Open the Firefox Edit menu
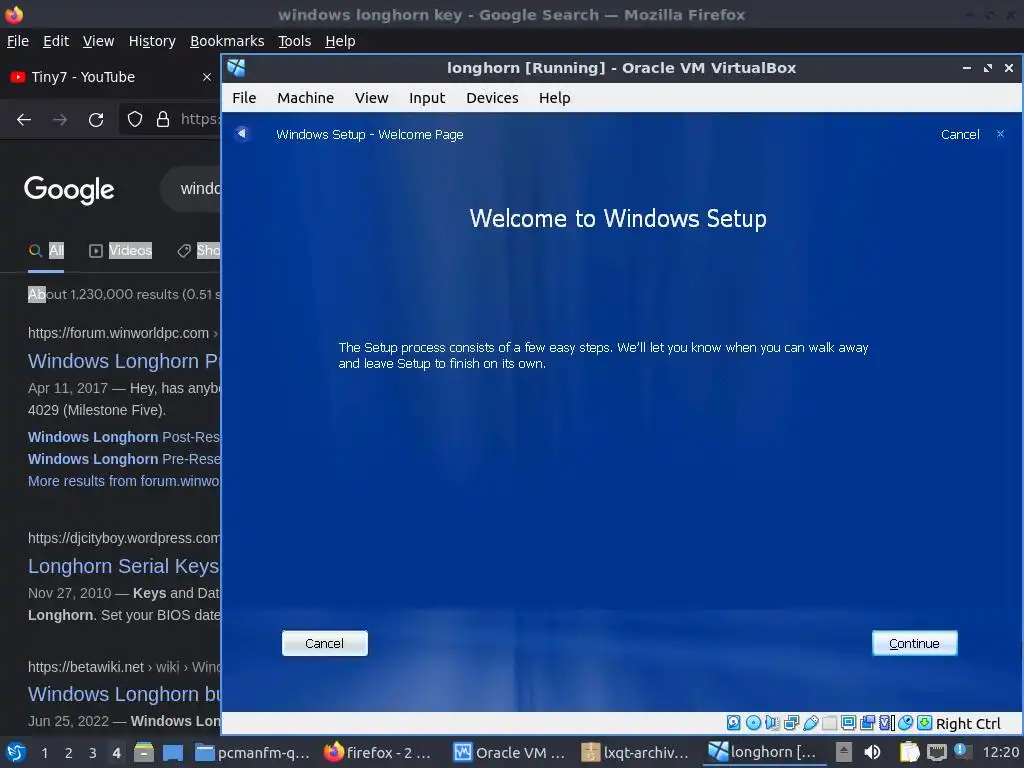1024x768 pixels. 56,41
